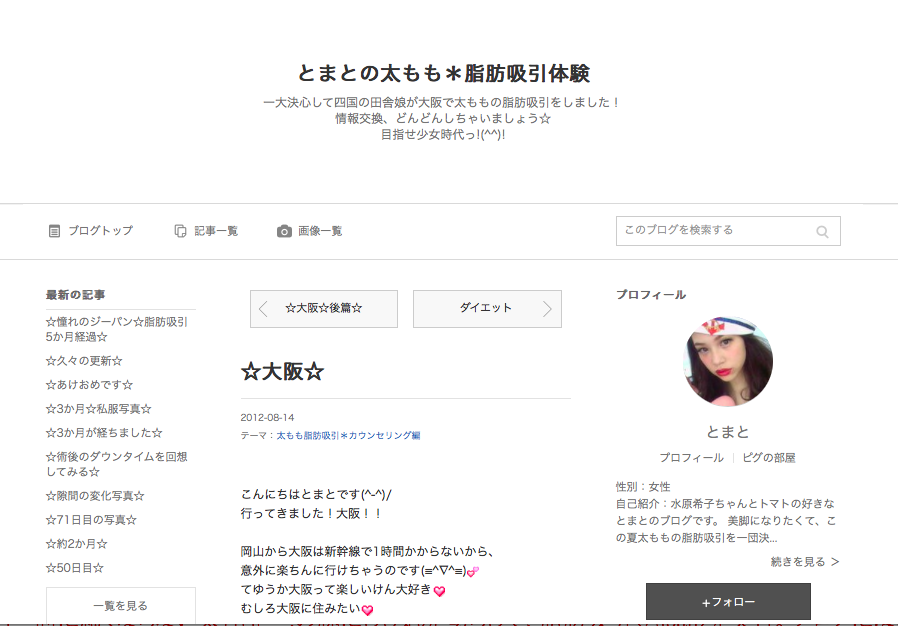
Task: Open the 画像一覧 menu item
Action: click(320, 231)
